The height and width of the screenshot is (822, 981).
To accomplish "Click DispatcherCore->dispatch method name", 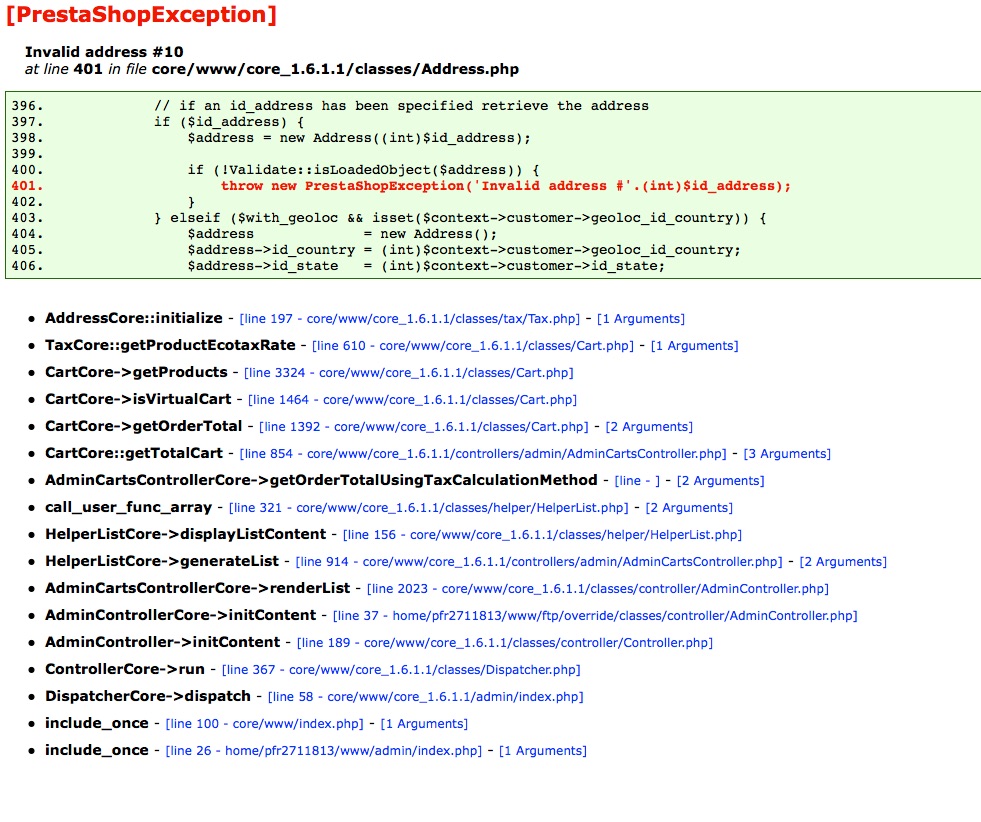I will [x=148, y=696].
